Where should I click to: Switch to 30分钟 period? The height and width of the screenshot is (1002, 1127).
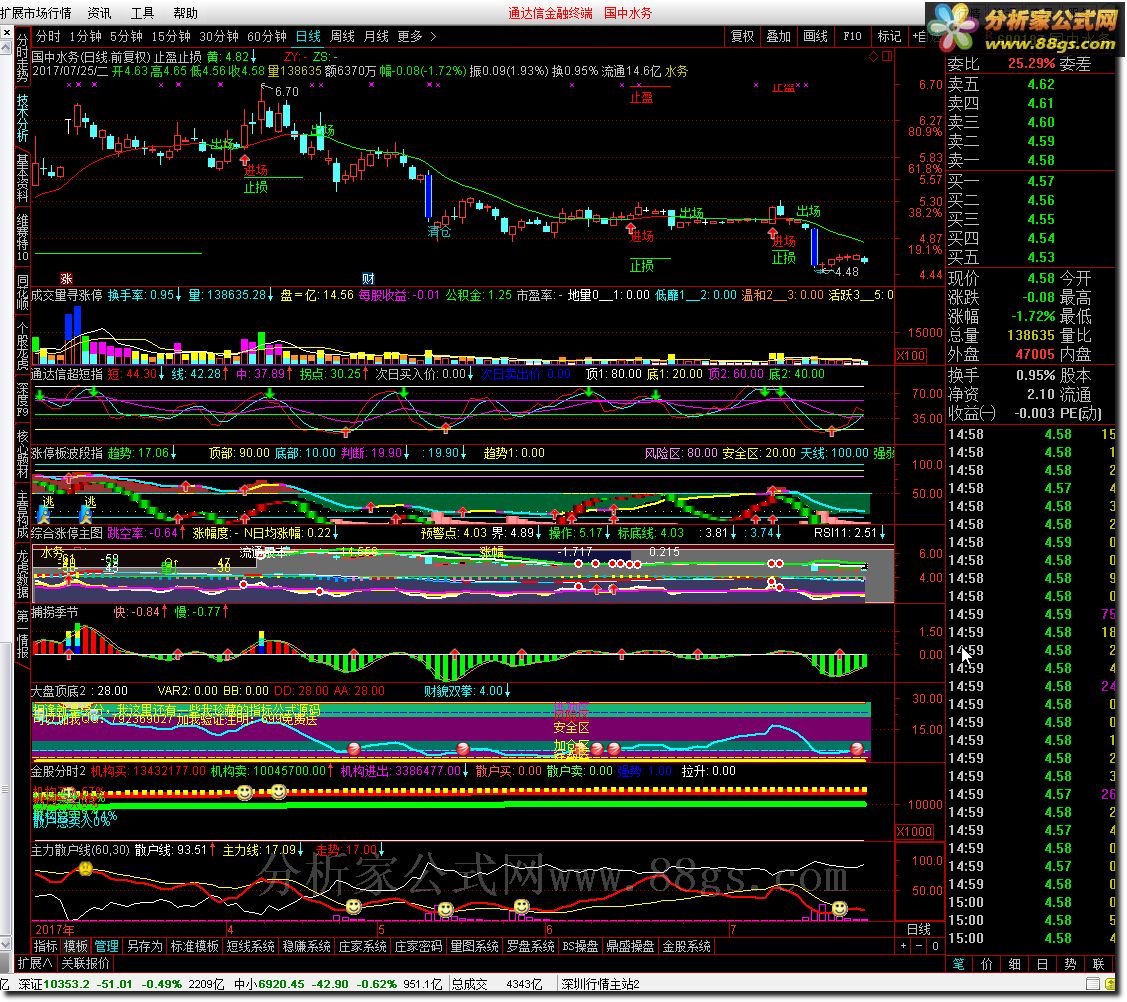[219, 36]
